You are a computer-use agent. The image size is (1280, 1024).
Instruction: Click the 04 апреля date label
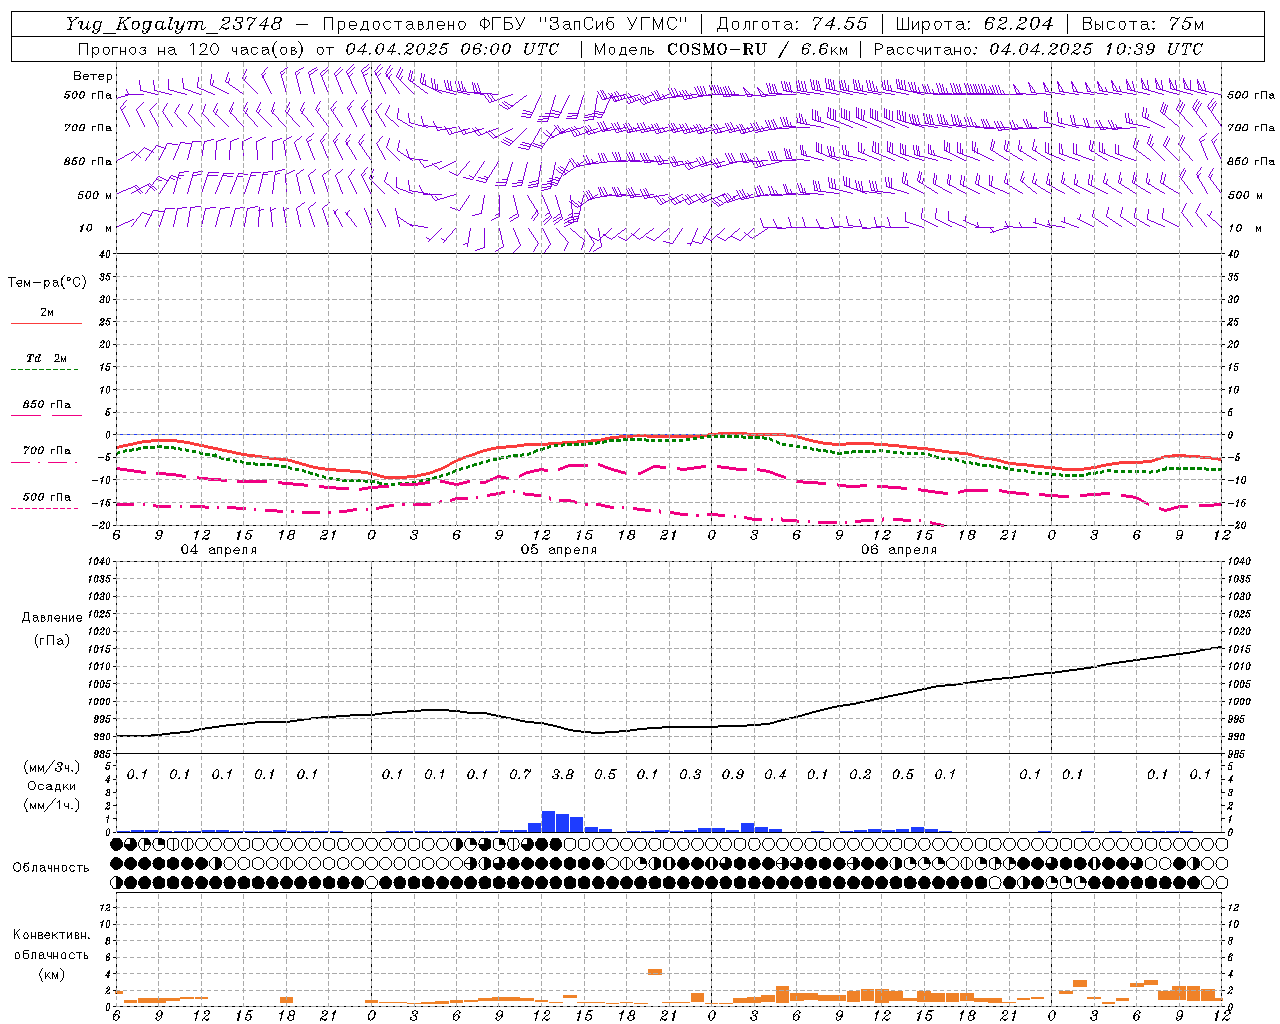click(218, 550)
